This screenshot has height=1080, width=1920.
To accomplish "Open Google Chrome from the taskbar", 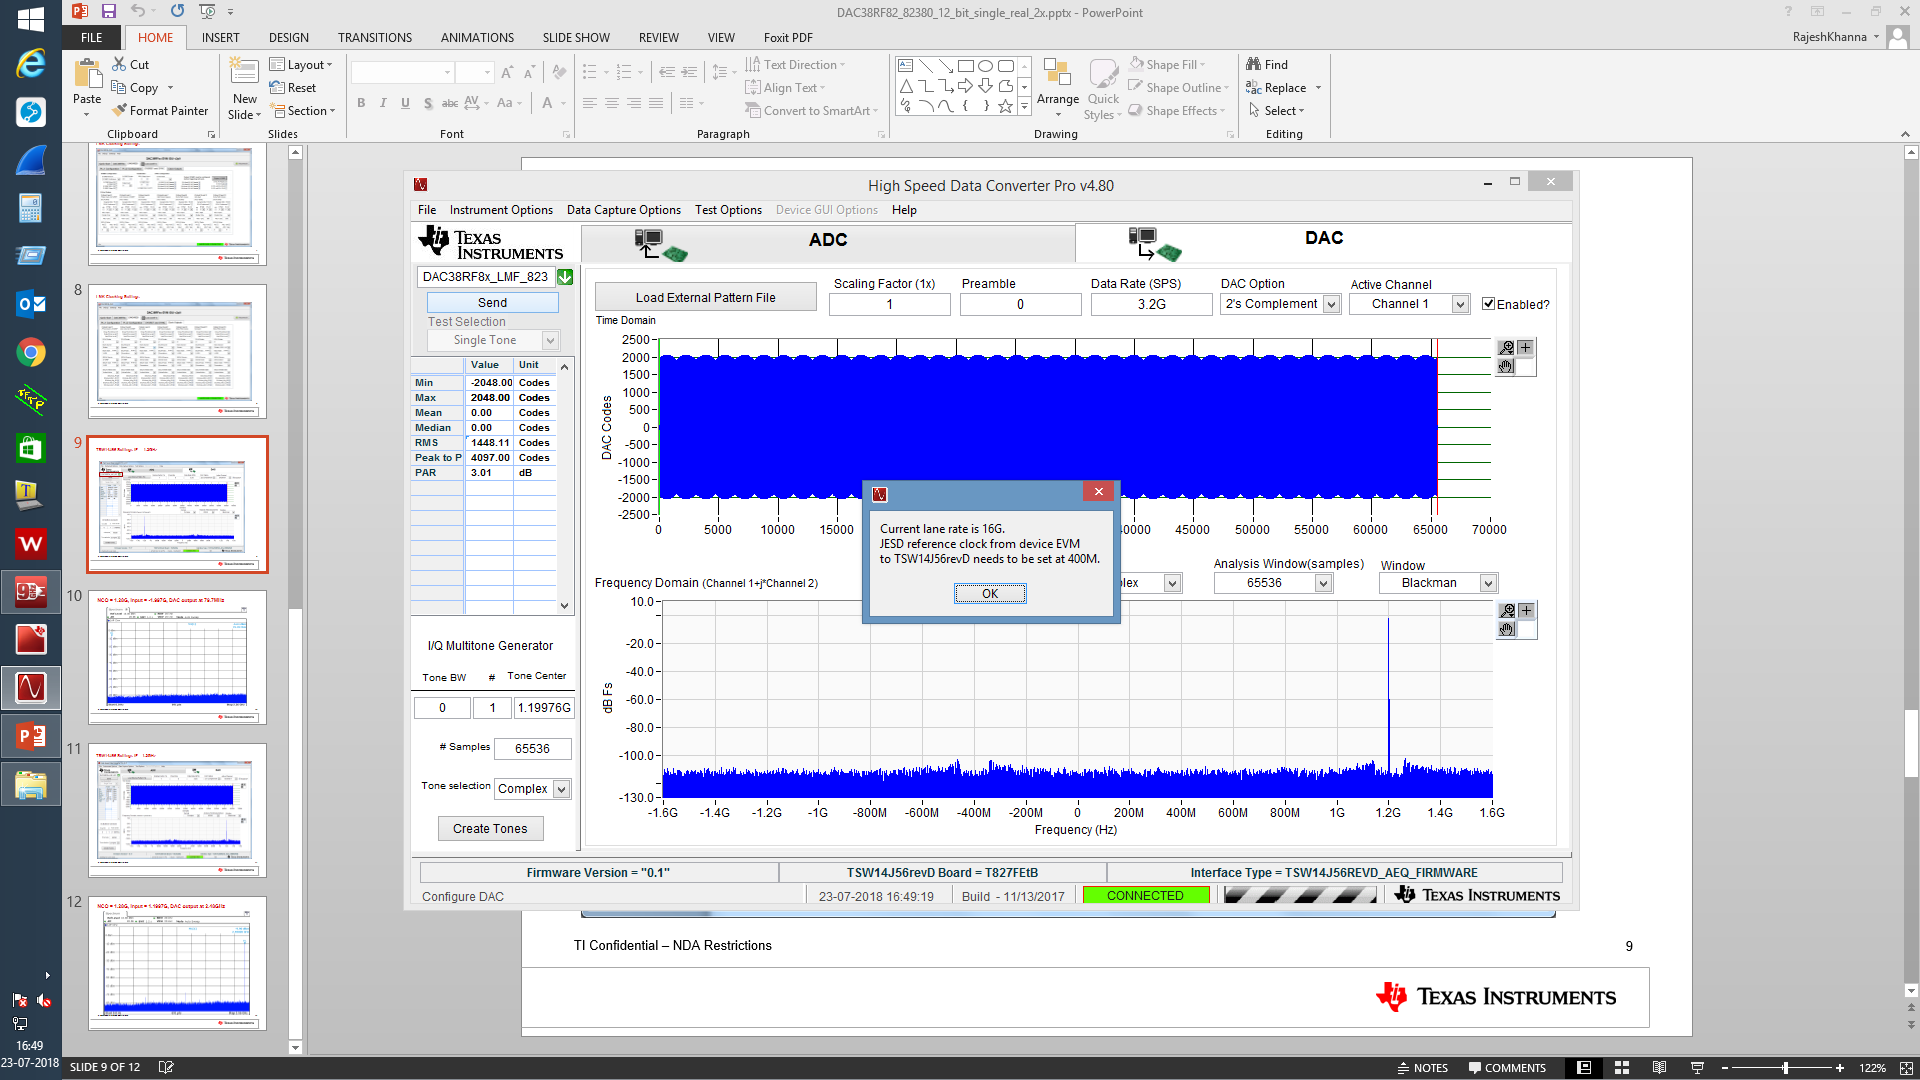I will [31, 352].
